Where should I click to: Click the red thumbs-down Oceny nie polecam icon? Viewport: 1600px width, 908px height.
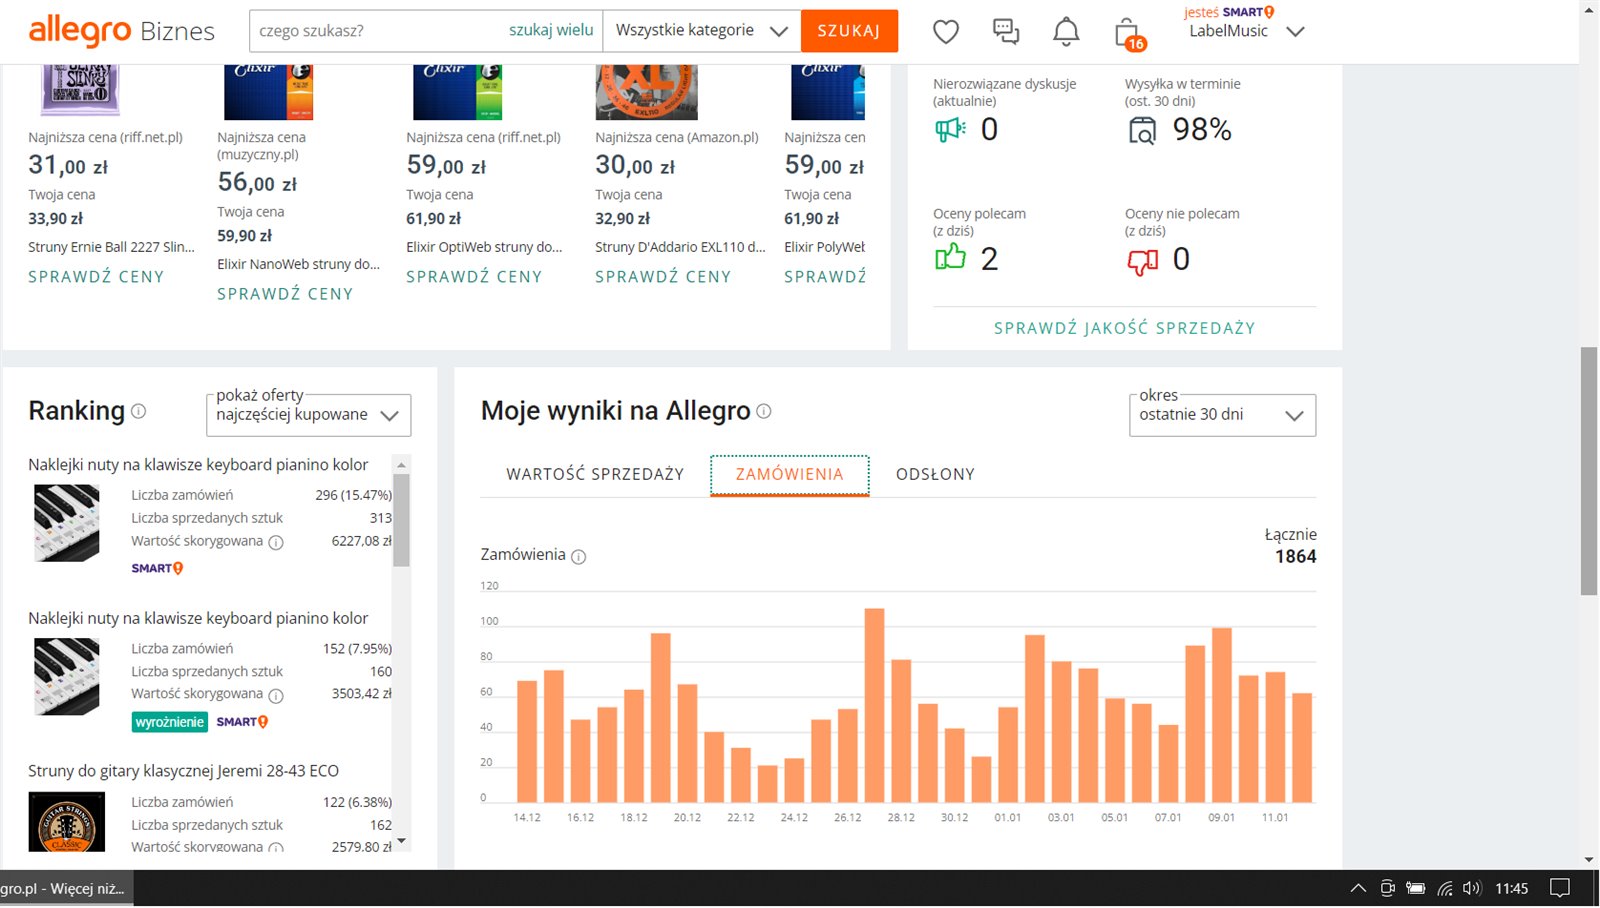click(x=1142, y=260)
